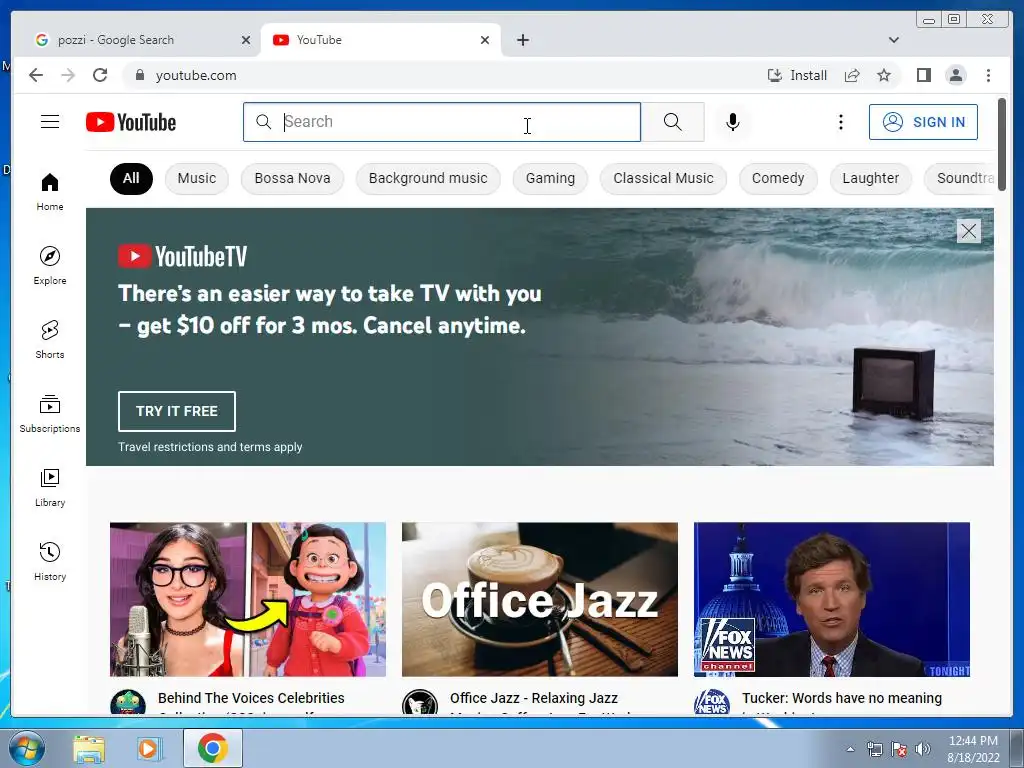This screenshot has height=768, width=1024.
Task: Reload the page
Action: (x=100, y=75)
